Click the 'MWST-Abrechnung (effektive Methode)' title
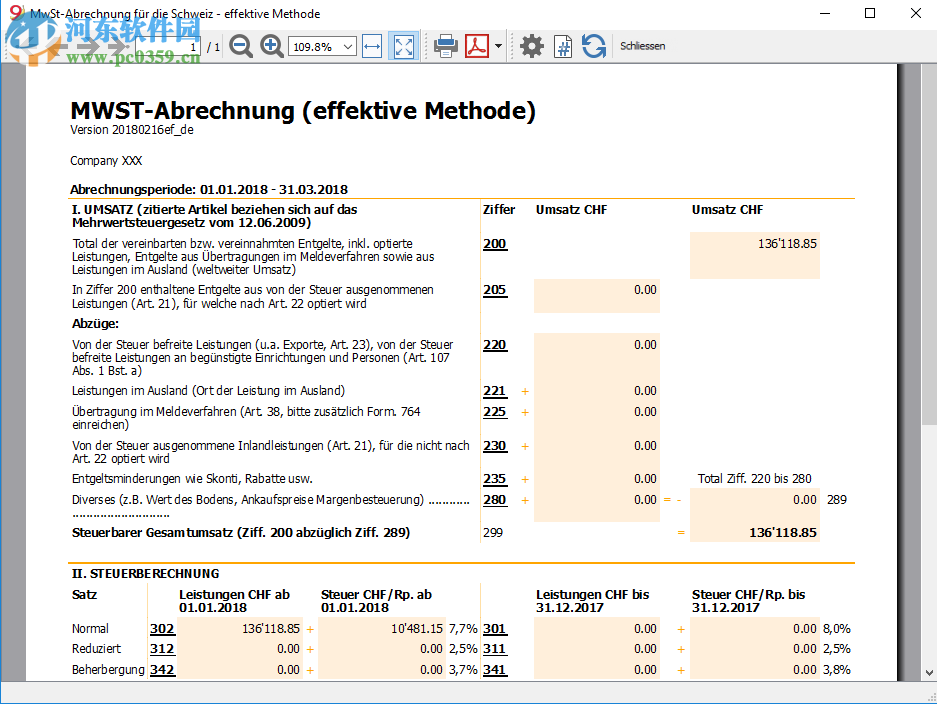The height and width of the screenshot is (705, 937). pyautogui.click(x=303, y=111)
